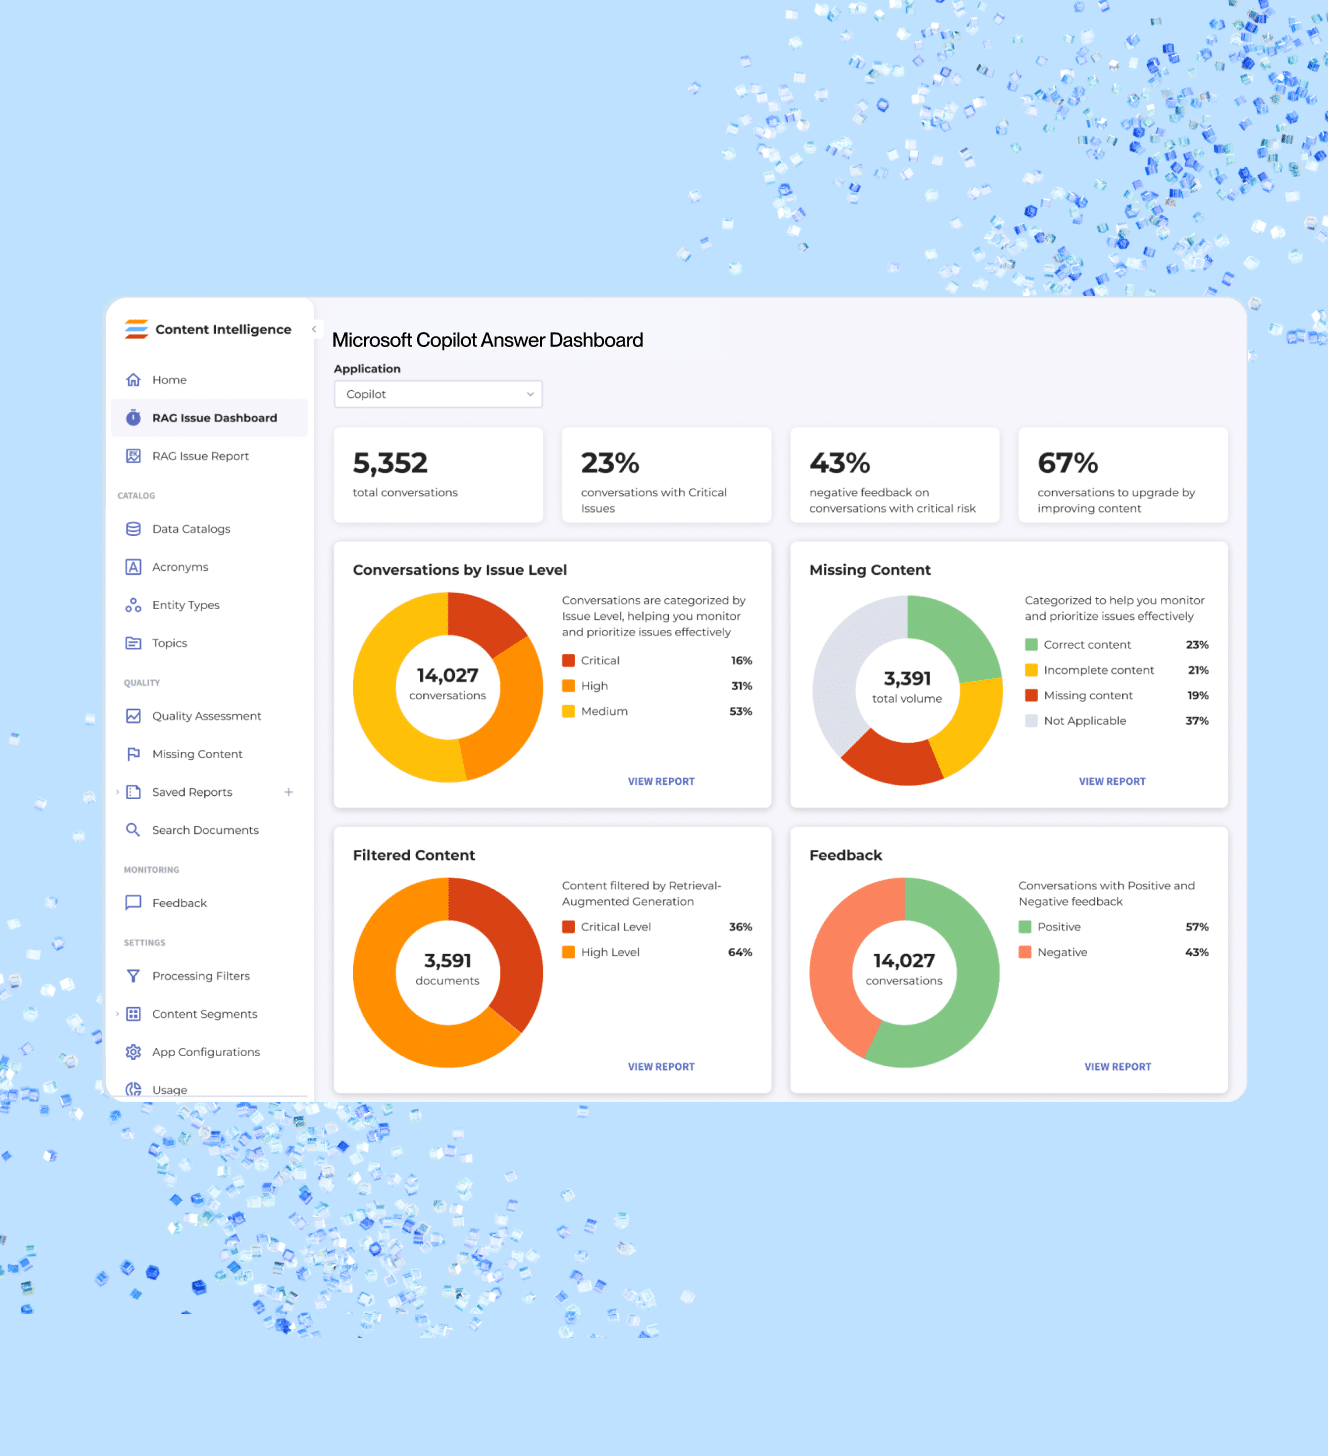Click the RAG Issue Report icon

pos(133,456)
